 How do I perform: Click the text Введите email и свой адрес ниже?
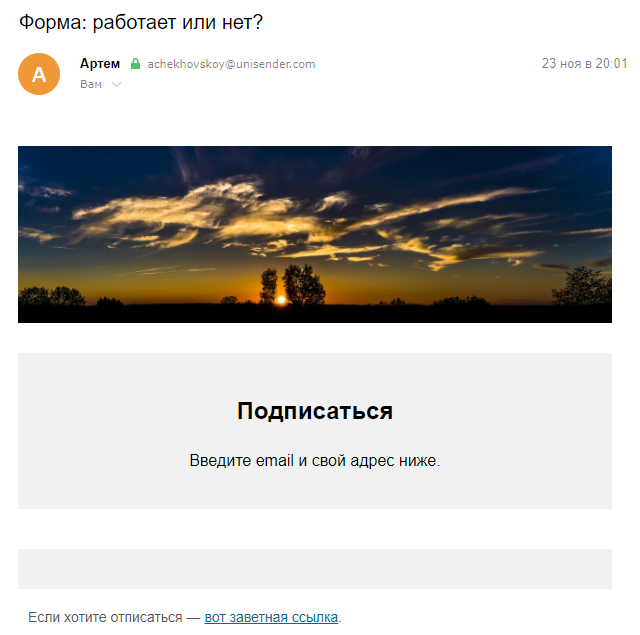(315, 460)
